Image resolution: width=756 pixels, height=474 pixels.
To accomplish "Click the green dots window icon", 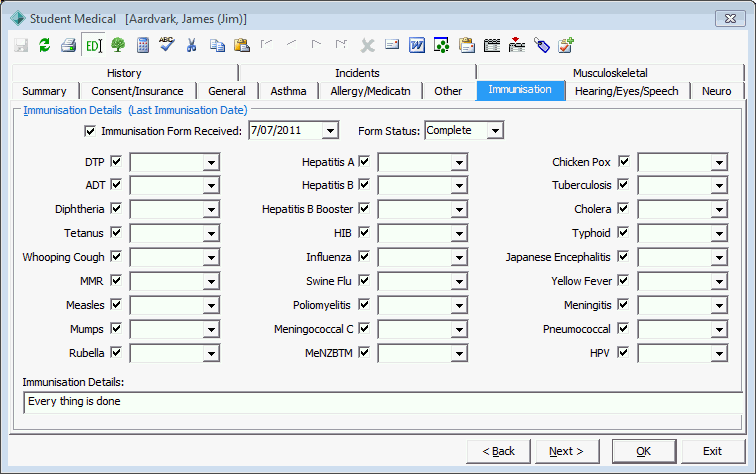I will point(441,45).
